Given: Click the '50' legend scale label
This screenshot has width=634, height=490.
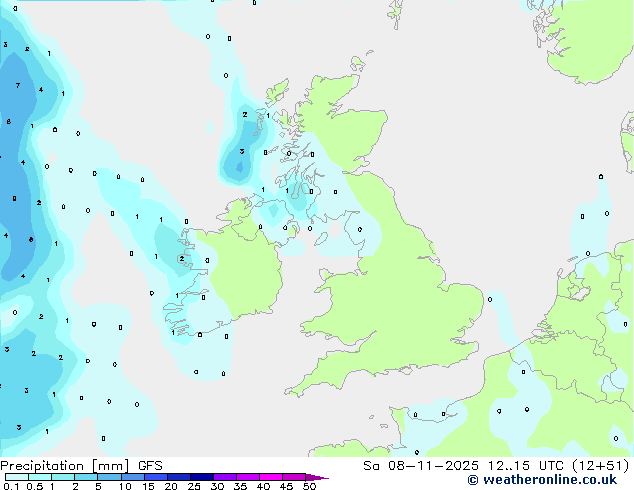Looking at the screenshot, I should click(309, 486).
